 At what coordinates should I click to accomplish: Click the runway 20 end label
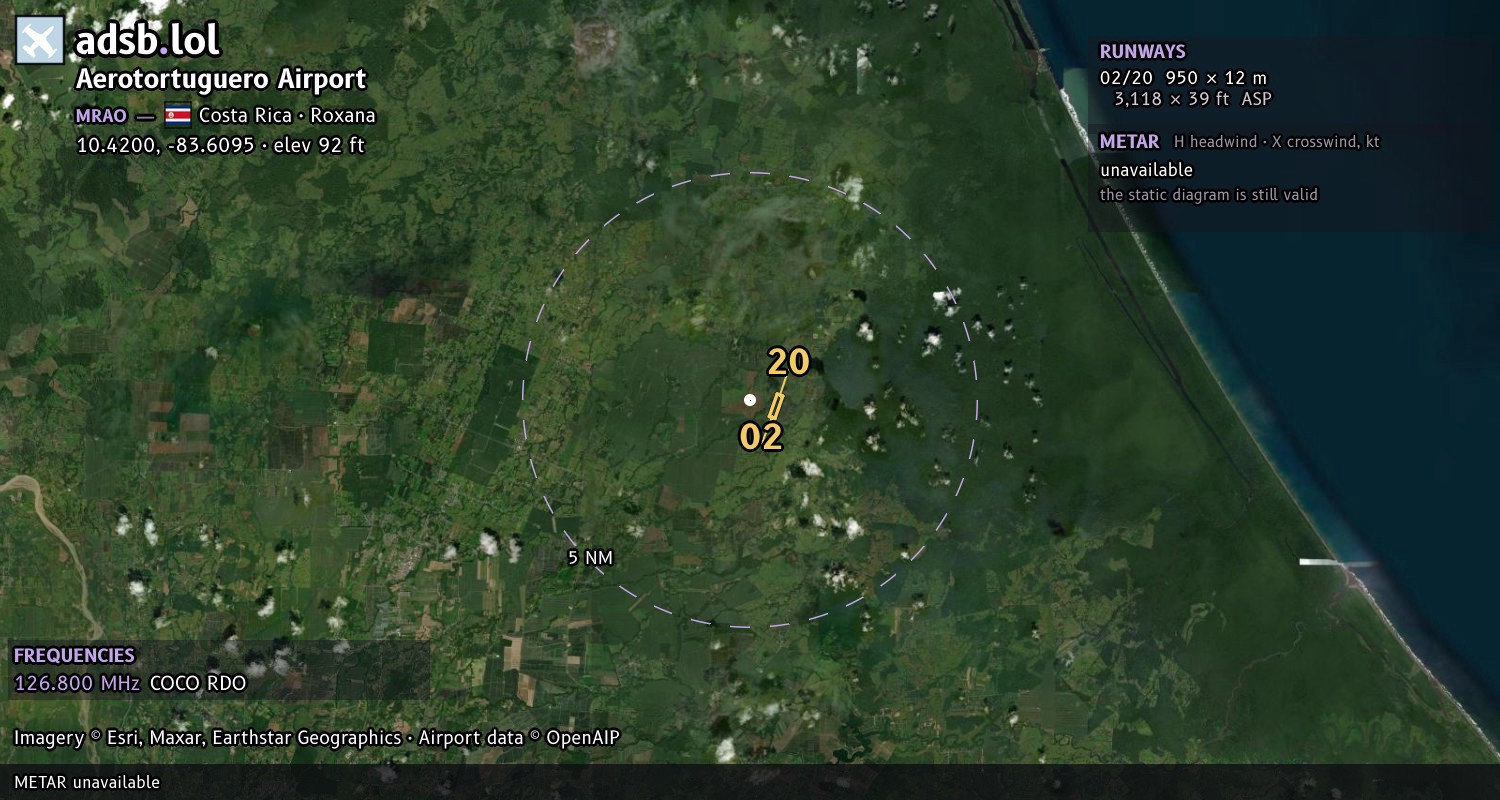point(788,363)
